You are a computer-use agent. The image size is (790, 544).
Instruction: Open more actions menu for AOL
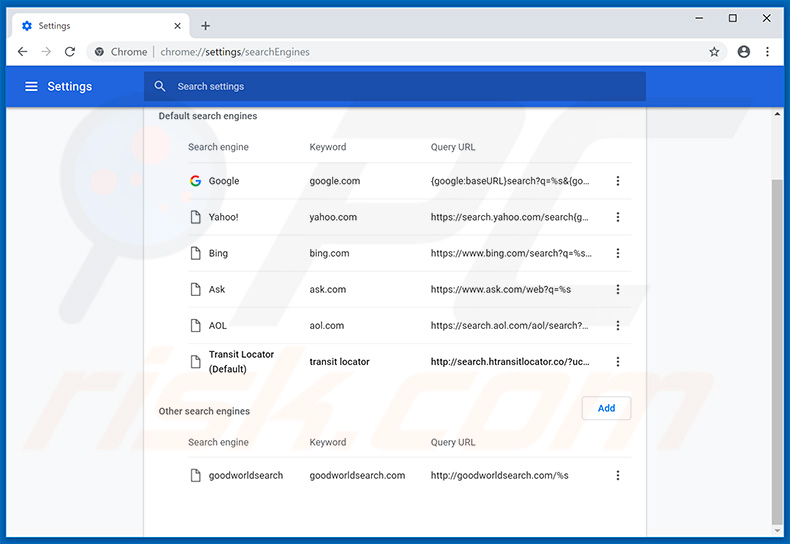point(618,326)
